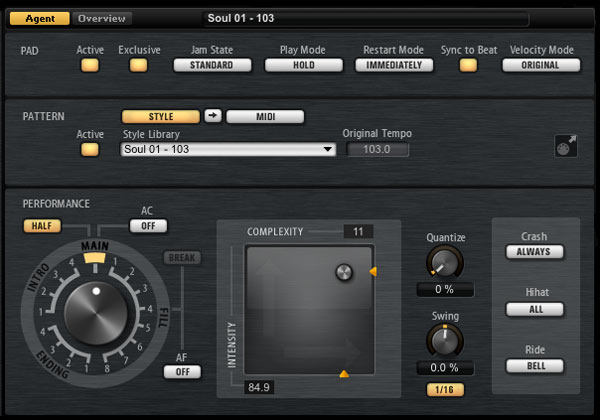Toggle the Exclusive button
Viewport: 600px width, 420px height.
(138, 65)
